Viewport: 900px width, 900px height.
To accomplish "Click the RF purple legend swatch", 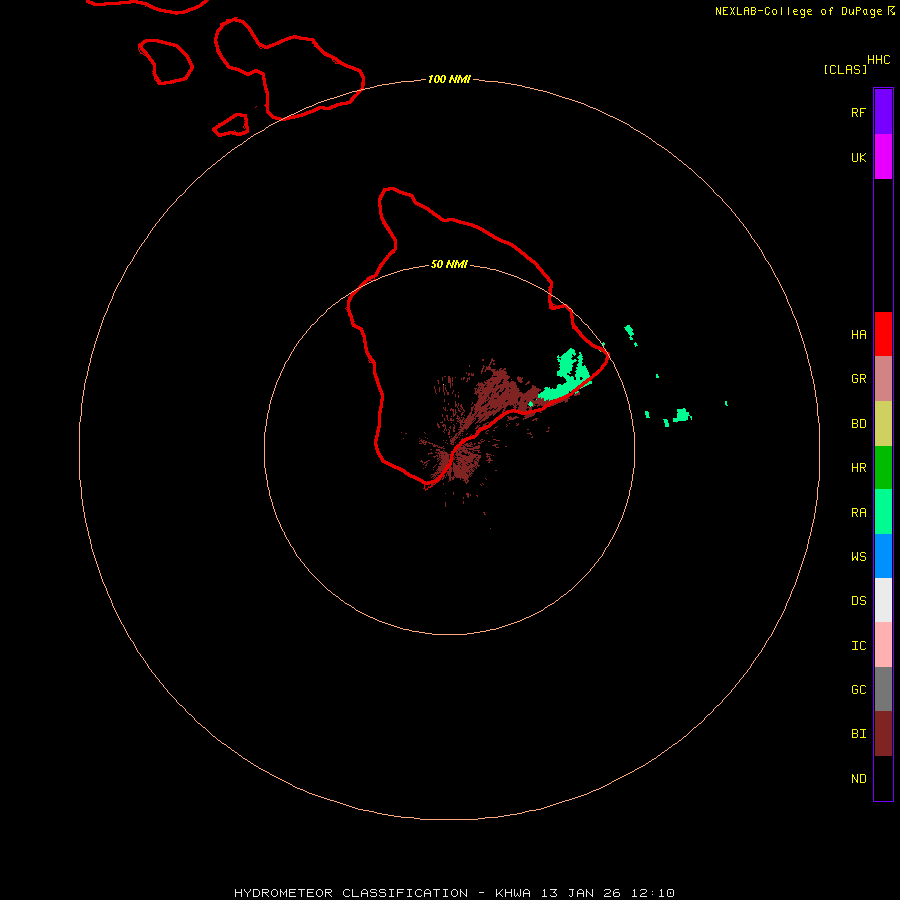I will [883, 112].
